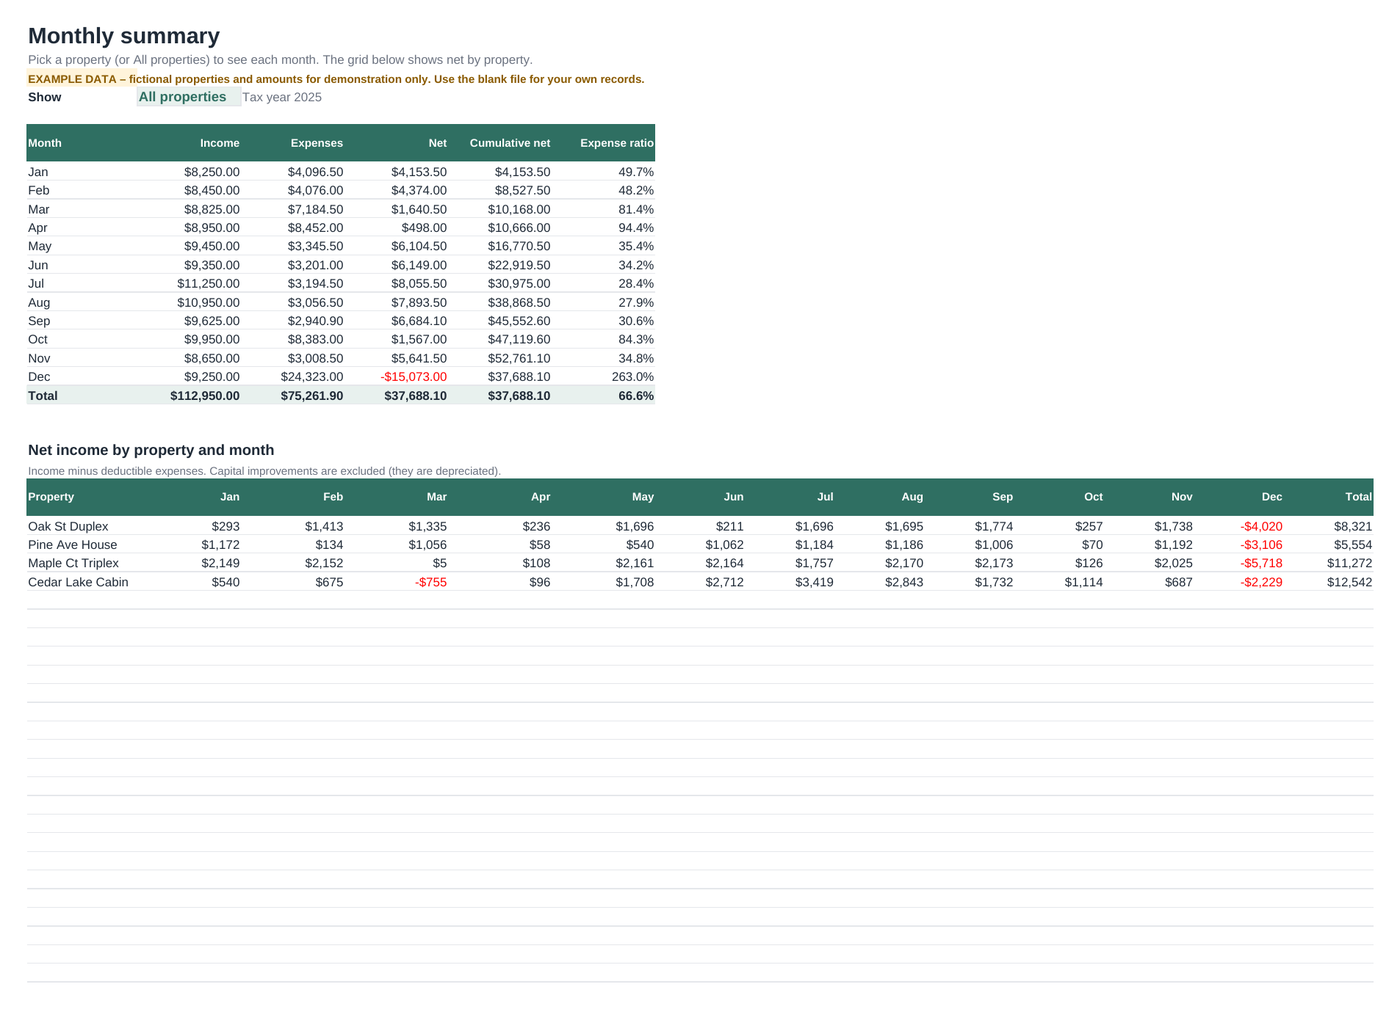The width and height of the screenshot is (1400, 1009).
Task: Open the "All properties" selector cell
Action: 189,97
